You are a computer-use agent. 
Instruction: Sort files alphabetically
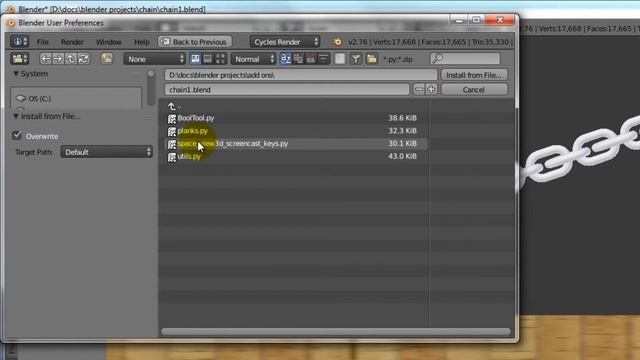point(285,59)
